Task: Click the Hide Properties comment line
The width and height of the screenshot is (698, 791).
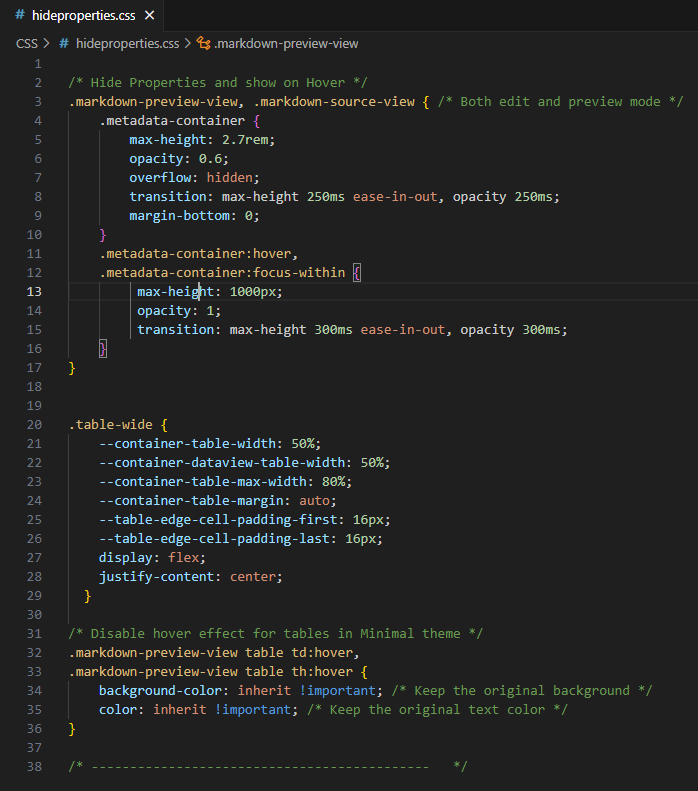Action: pos(218,83)
